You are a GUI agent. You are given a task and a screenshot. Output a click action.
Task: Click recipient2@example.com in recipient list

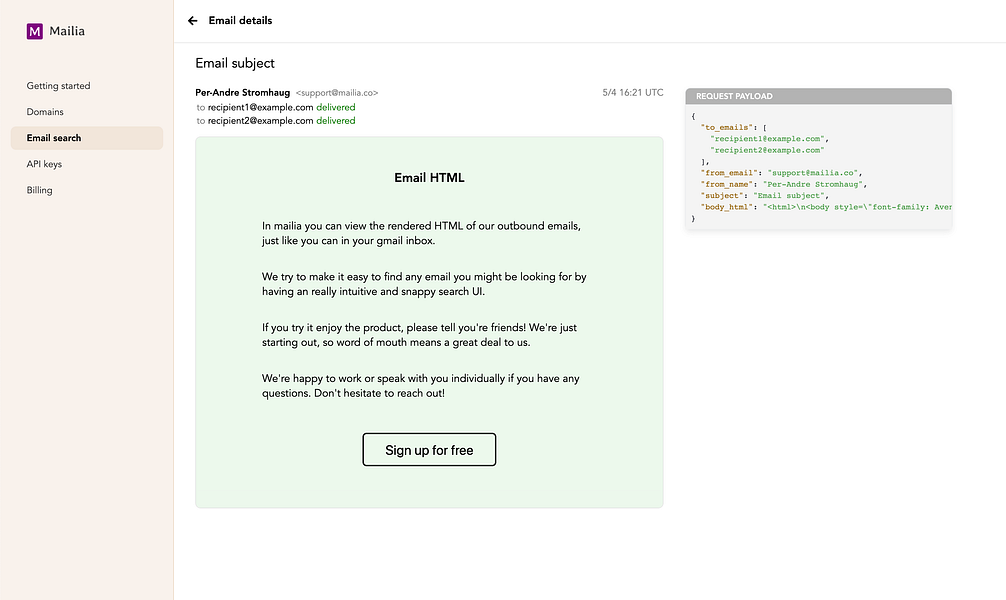point(260,121)
